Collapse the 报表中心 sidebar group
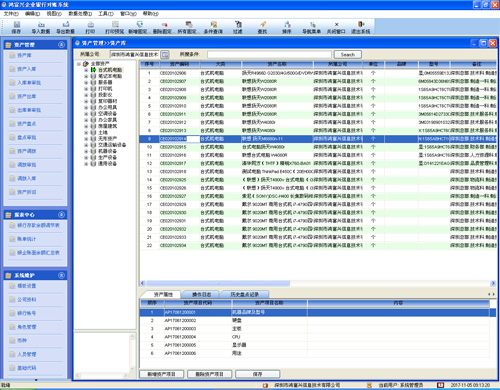This screenshot has width=500, height=390. [x=61, y=214]
